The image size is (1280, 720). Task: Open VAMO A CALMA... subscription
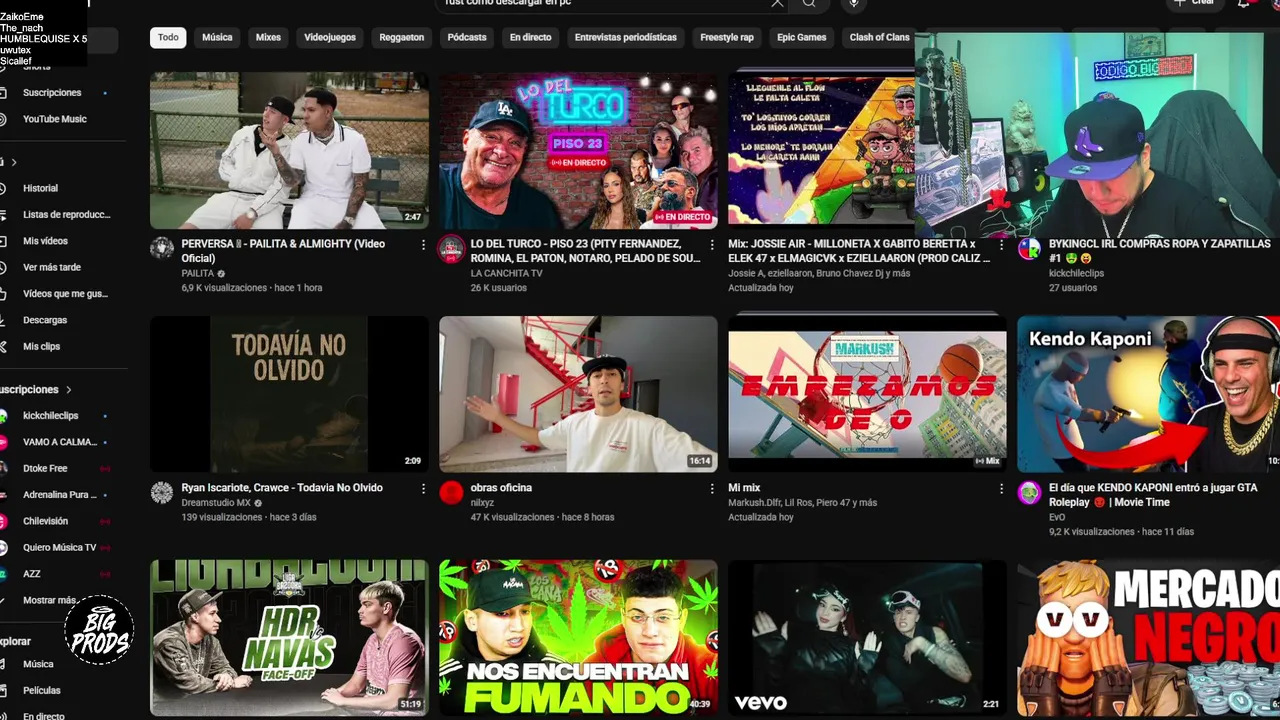click(59, 442)
